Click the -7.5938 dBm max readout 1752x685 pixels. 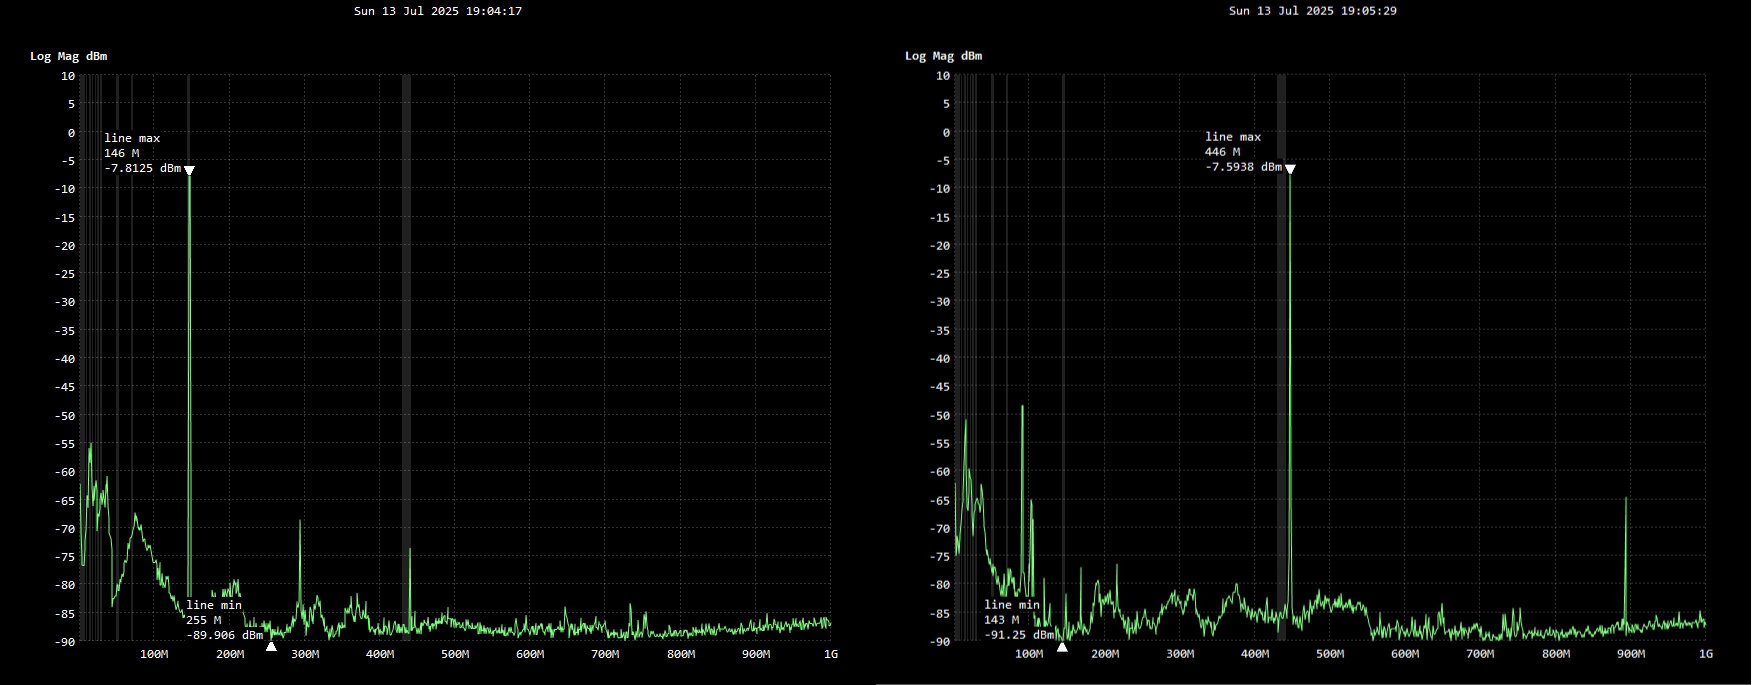click(x=1243, y=167)
